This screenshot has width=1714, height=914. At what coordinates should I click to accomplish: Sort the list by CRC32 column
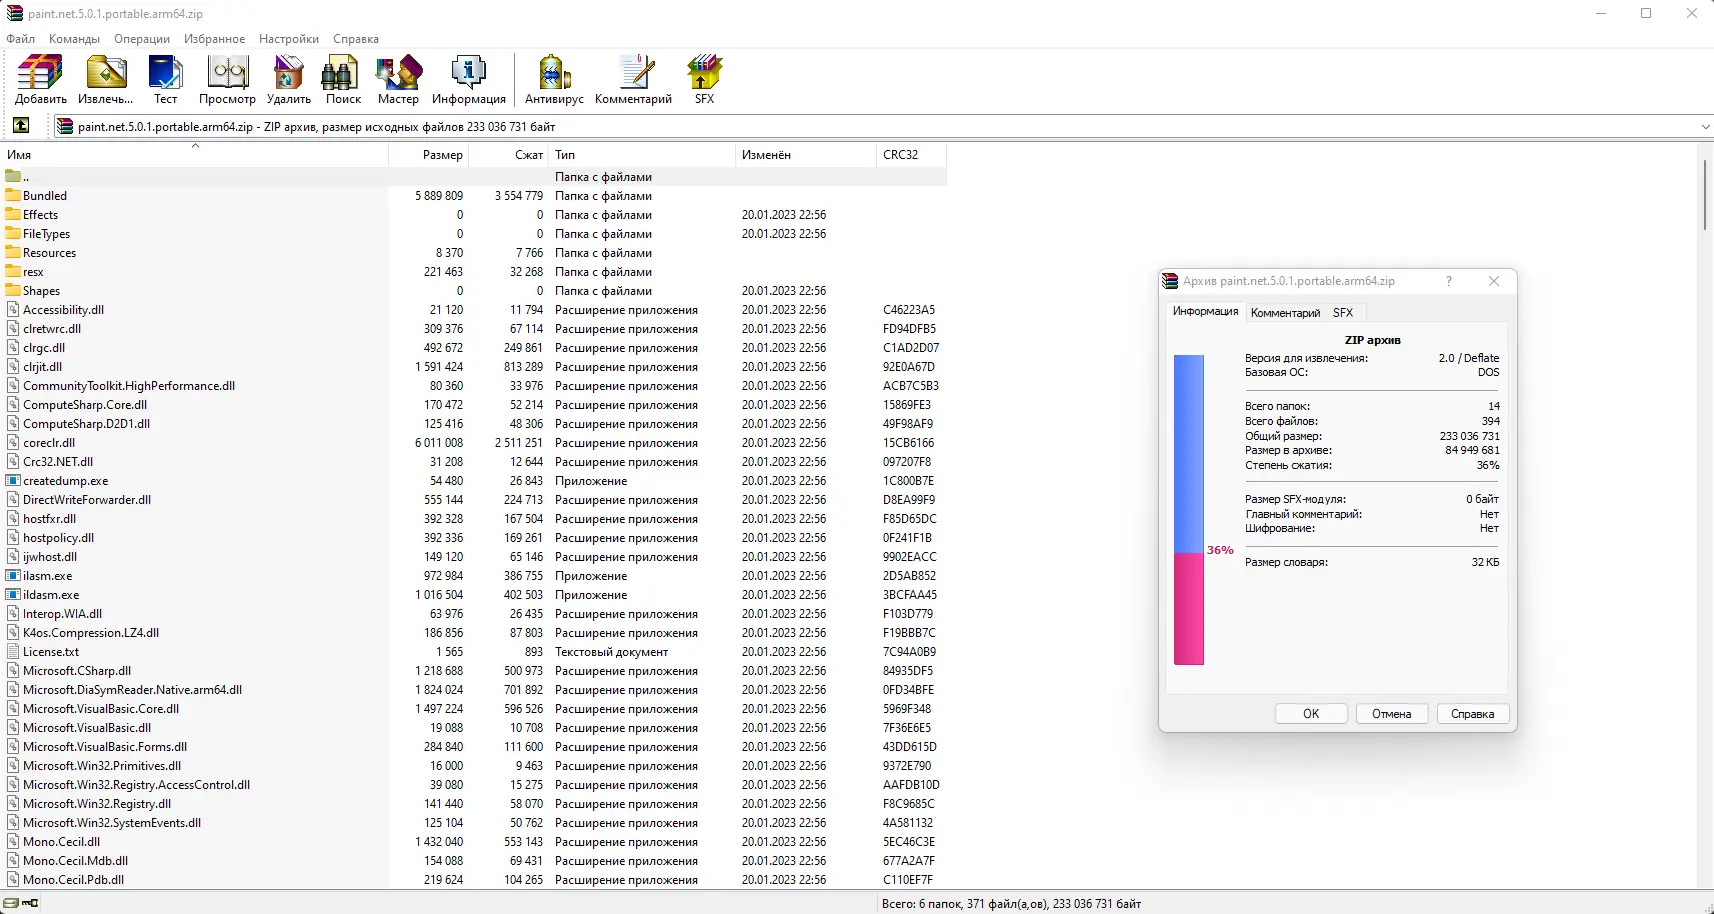point(911,155)
